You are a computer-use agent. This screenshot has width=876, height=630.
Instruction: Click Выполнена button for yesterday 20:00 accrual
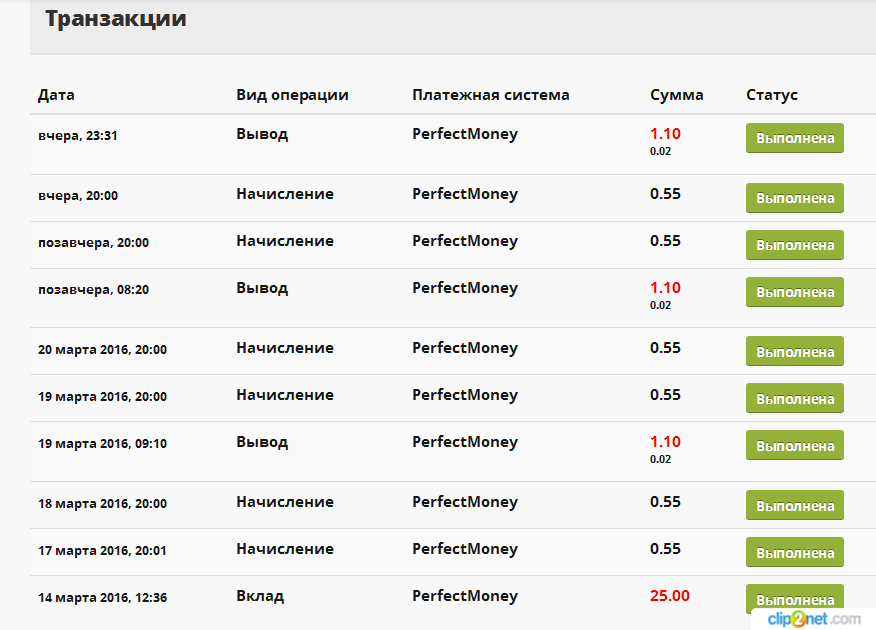(794, 198)
